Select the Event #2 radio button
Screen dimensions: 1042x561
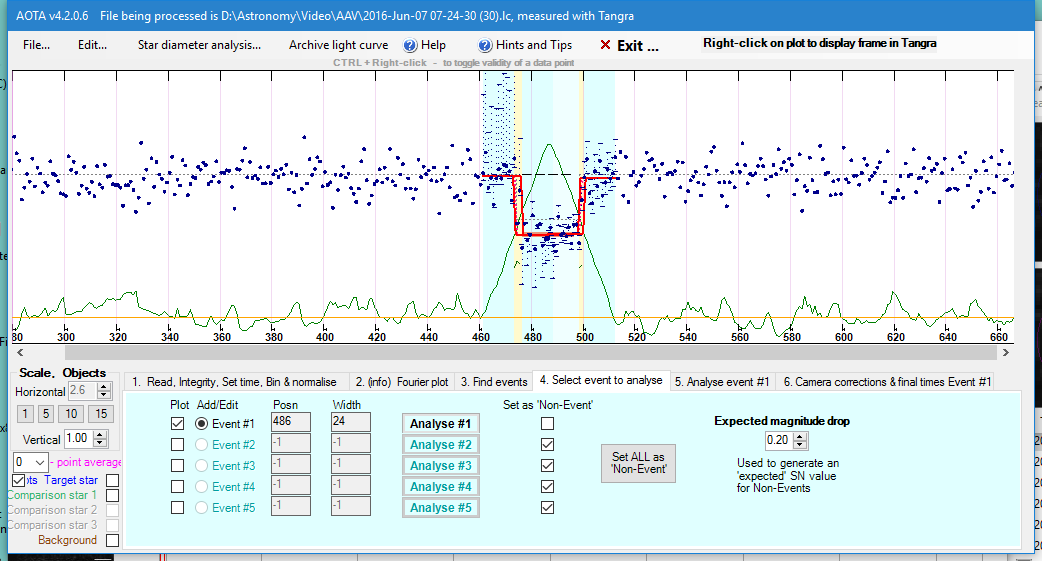coord(201,445)
